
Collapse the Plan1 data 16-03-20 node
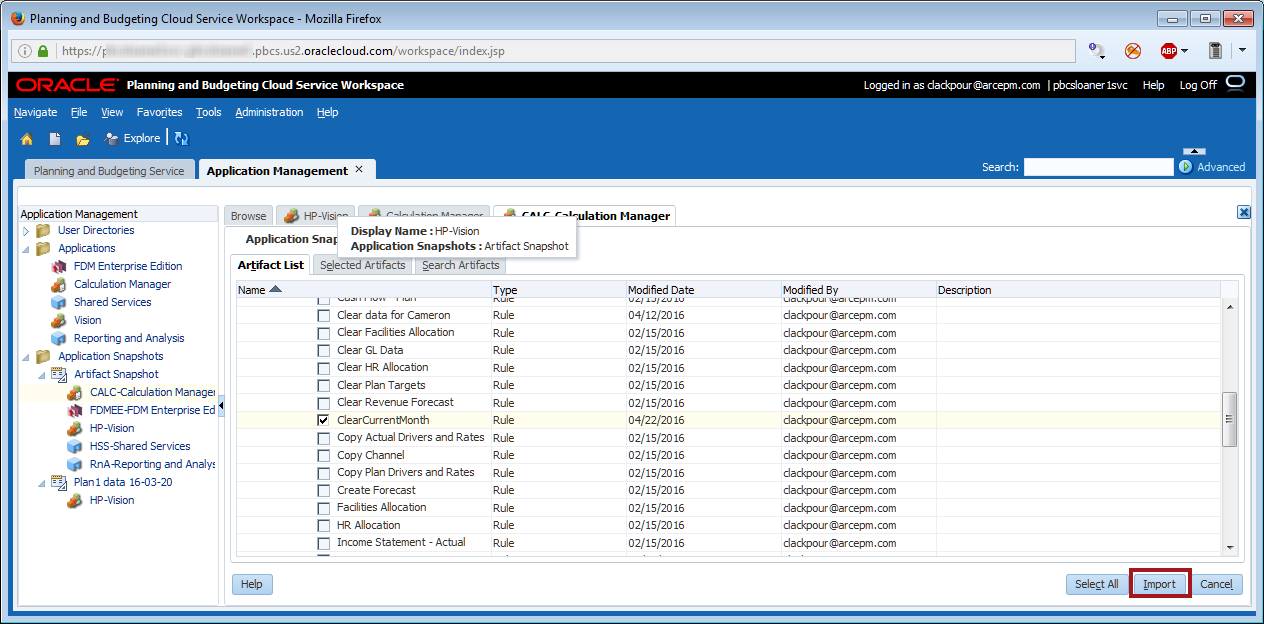[42, 482]
